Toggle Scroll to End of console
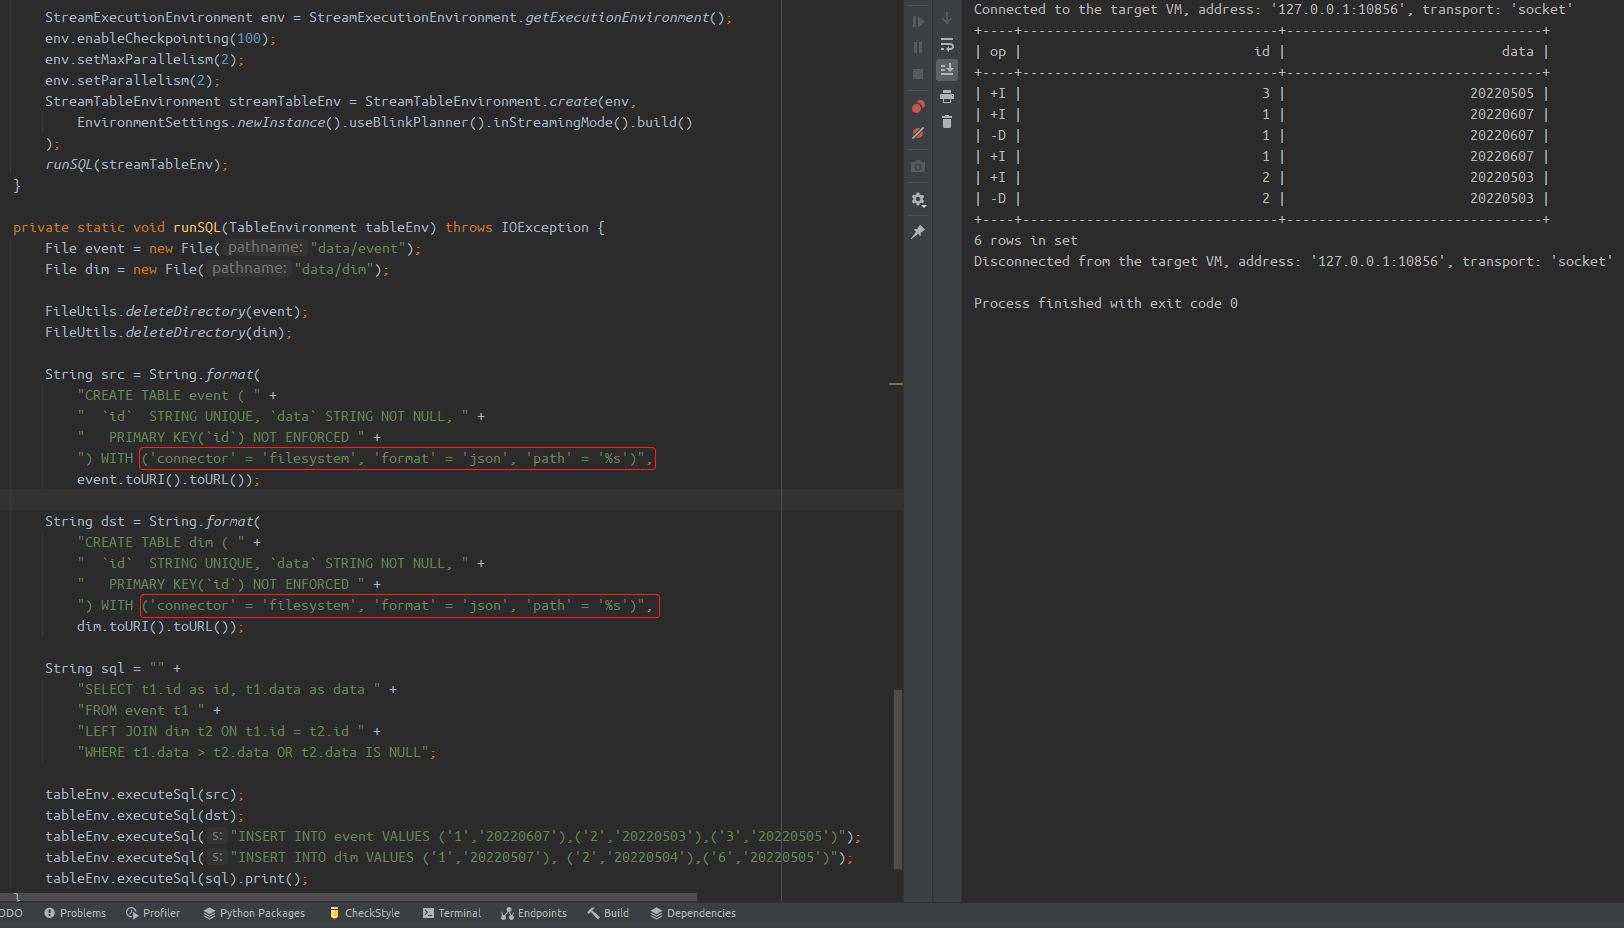Image resolution: width=1624 pixels, height=928 pixels. click(947, 70)
